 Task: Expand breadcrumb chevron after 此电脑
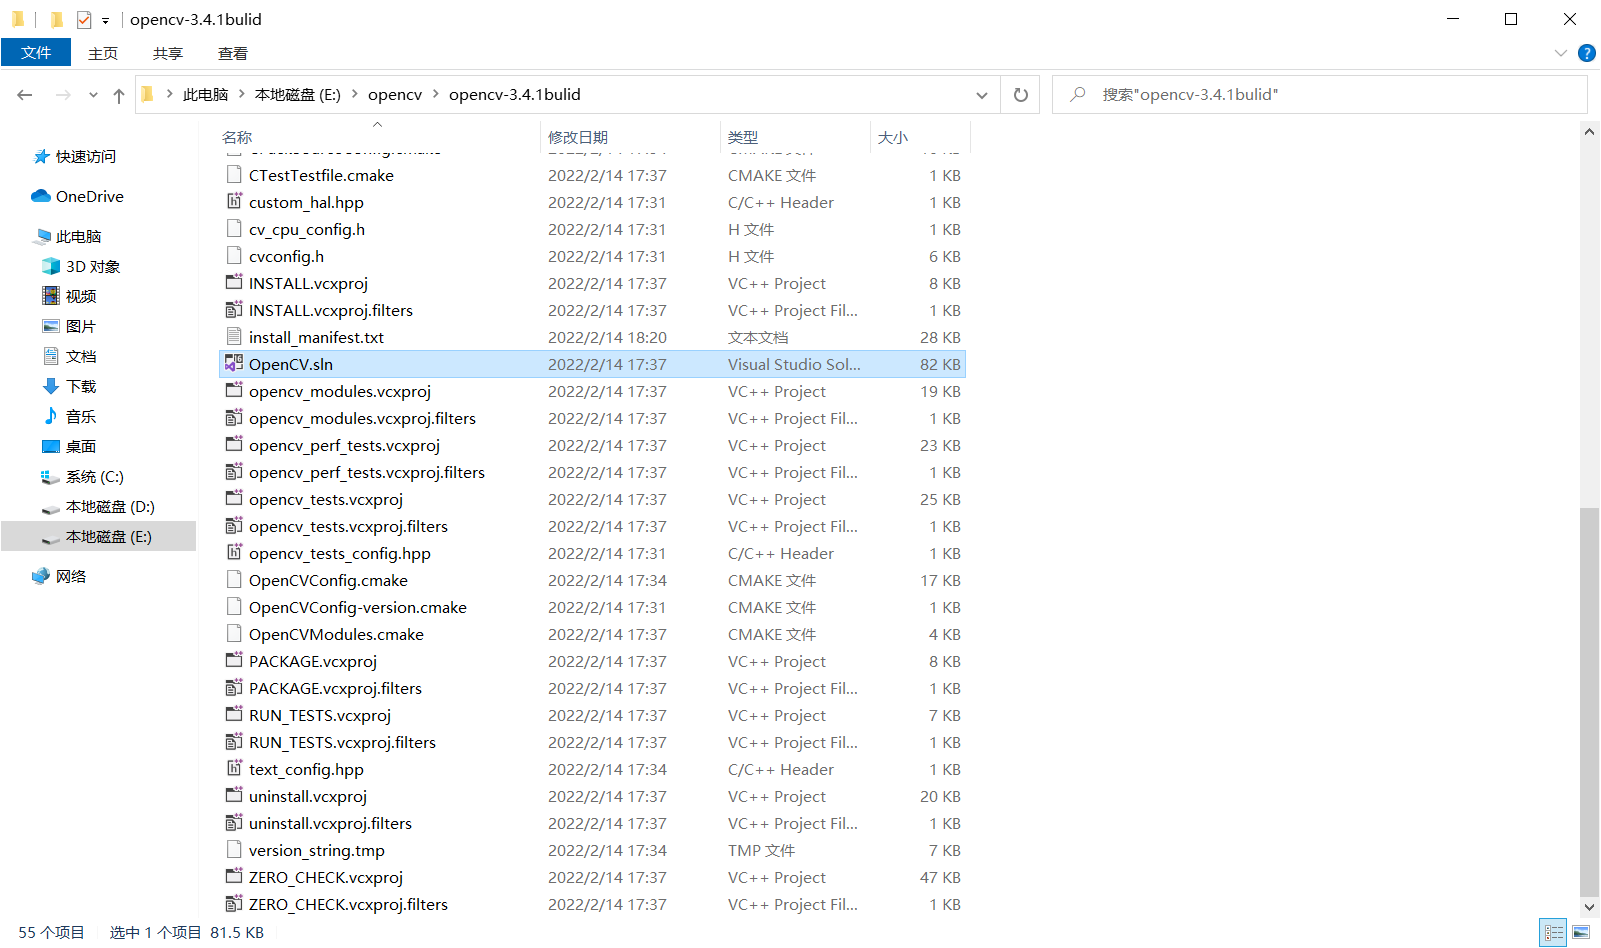coord(241,94)
